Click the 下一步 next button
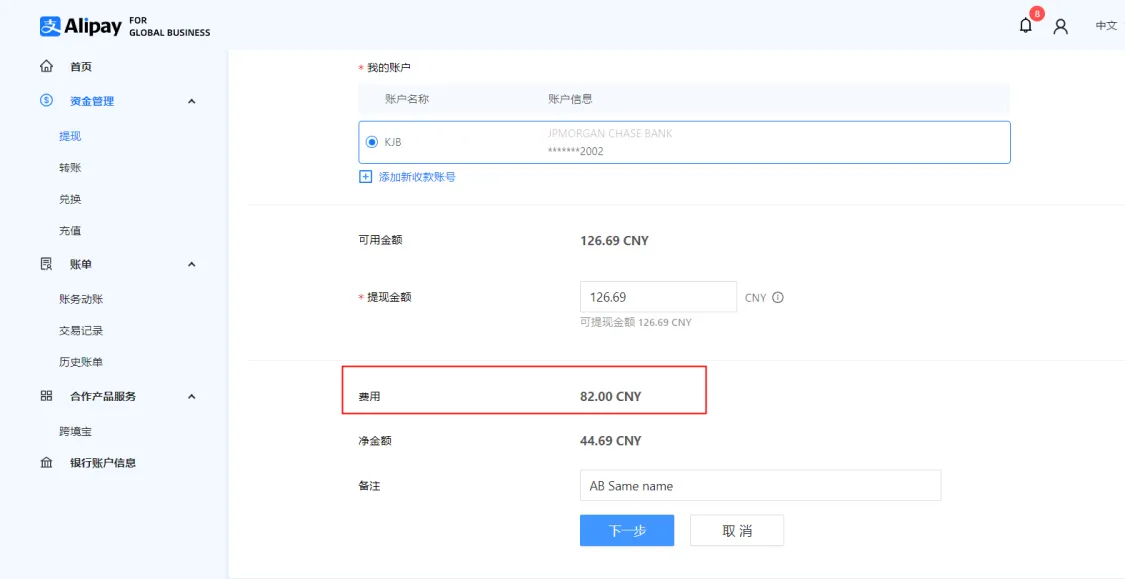The height and width of the screenshot is (579, 1125). tap(626, 530)
